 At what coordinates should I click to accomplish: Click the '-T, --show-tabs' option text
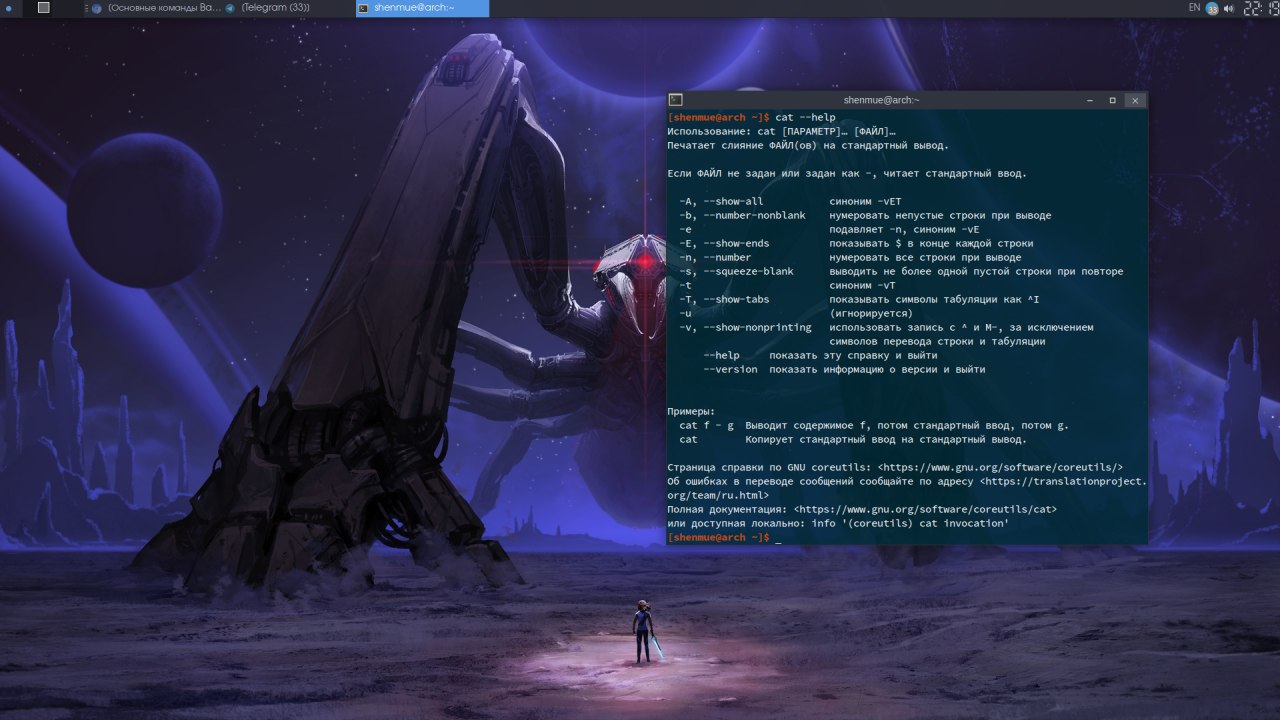click(x=724, y=299)
